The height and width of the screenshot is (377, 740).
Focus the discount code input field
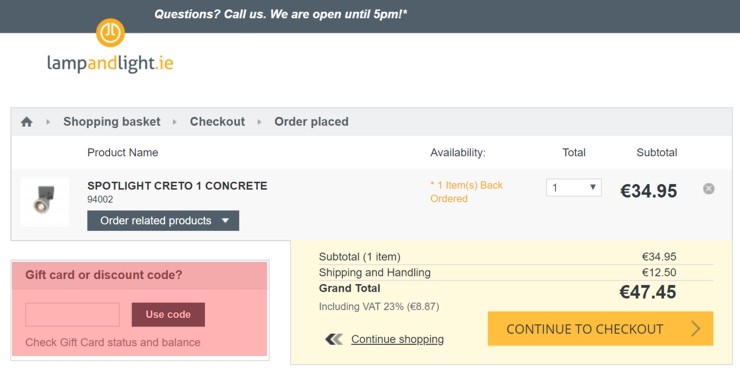pos(72,315)
